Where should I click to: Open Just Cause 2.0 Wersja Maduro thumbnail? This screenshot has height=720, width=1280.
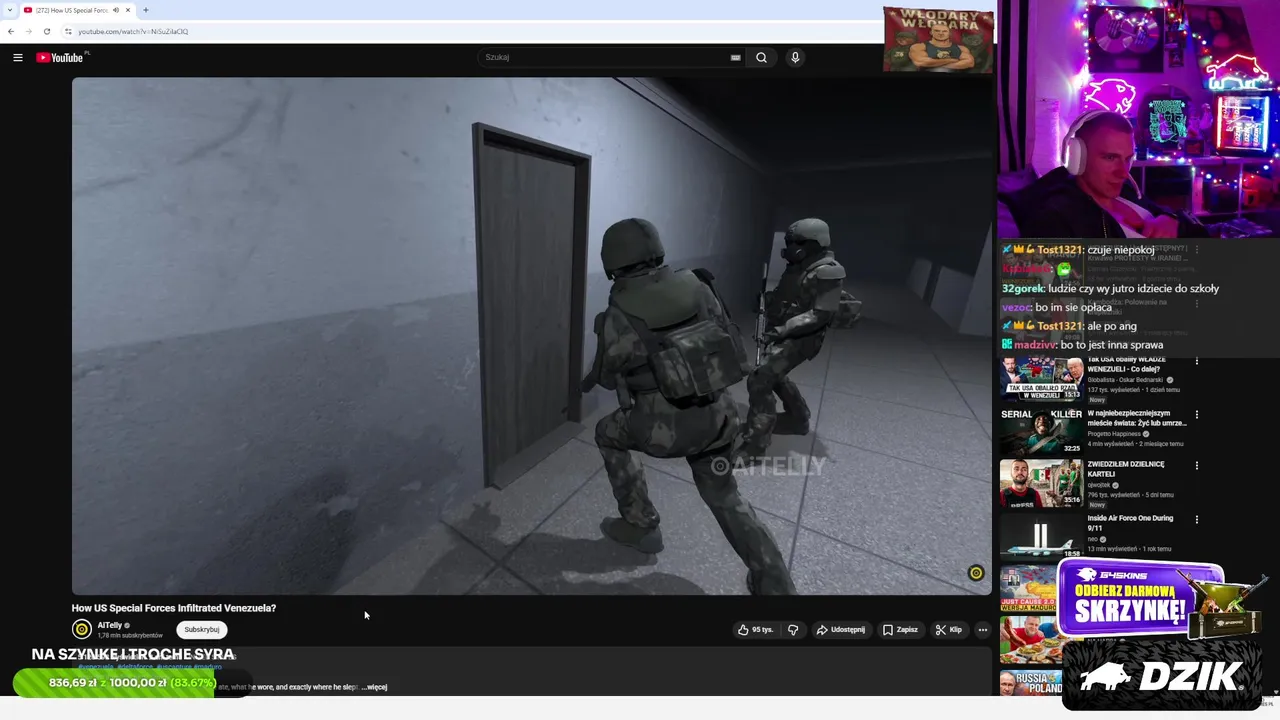click(x=1029, y=588)
